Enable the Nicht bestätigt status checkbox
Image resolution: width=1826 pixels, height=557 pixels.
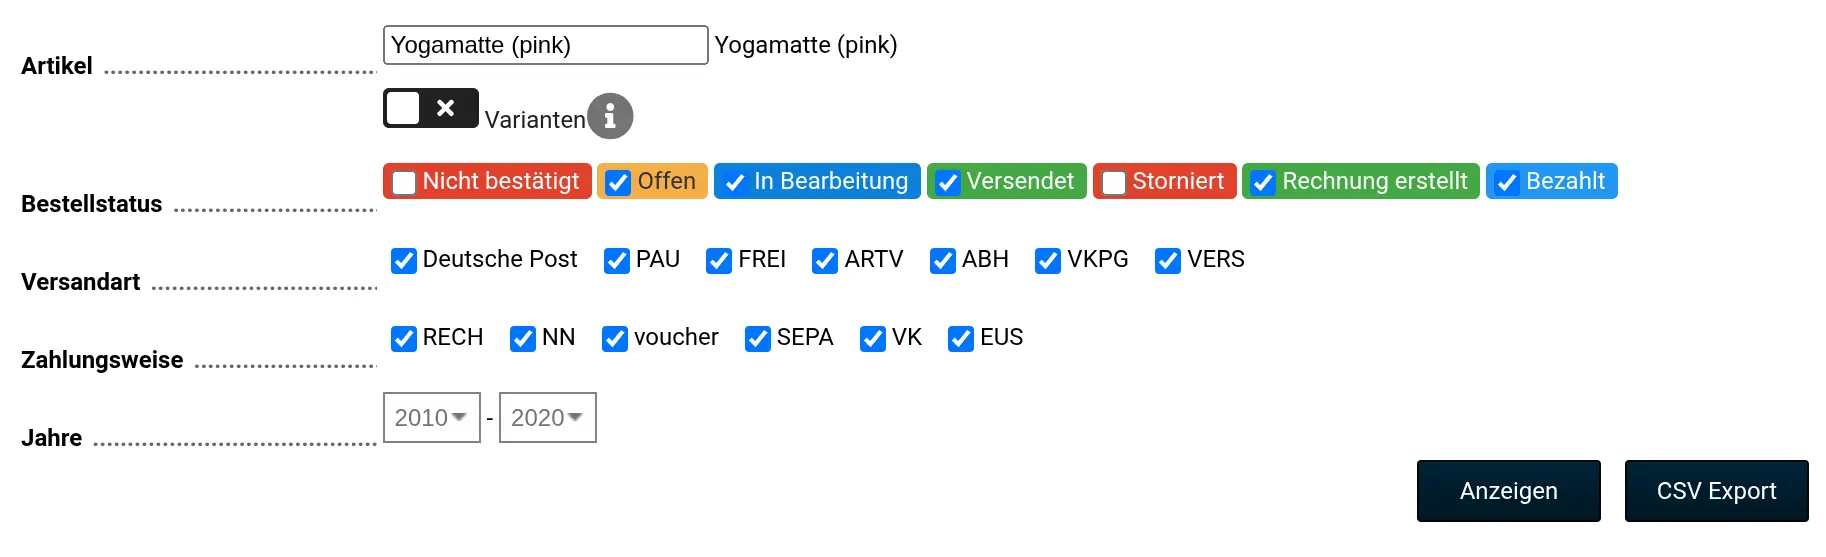pos(404,183)
